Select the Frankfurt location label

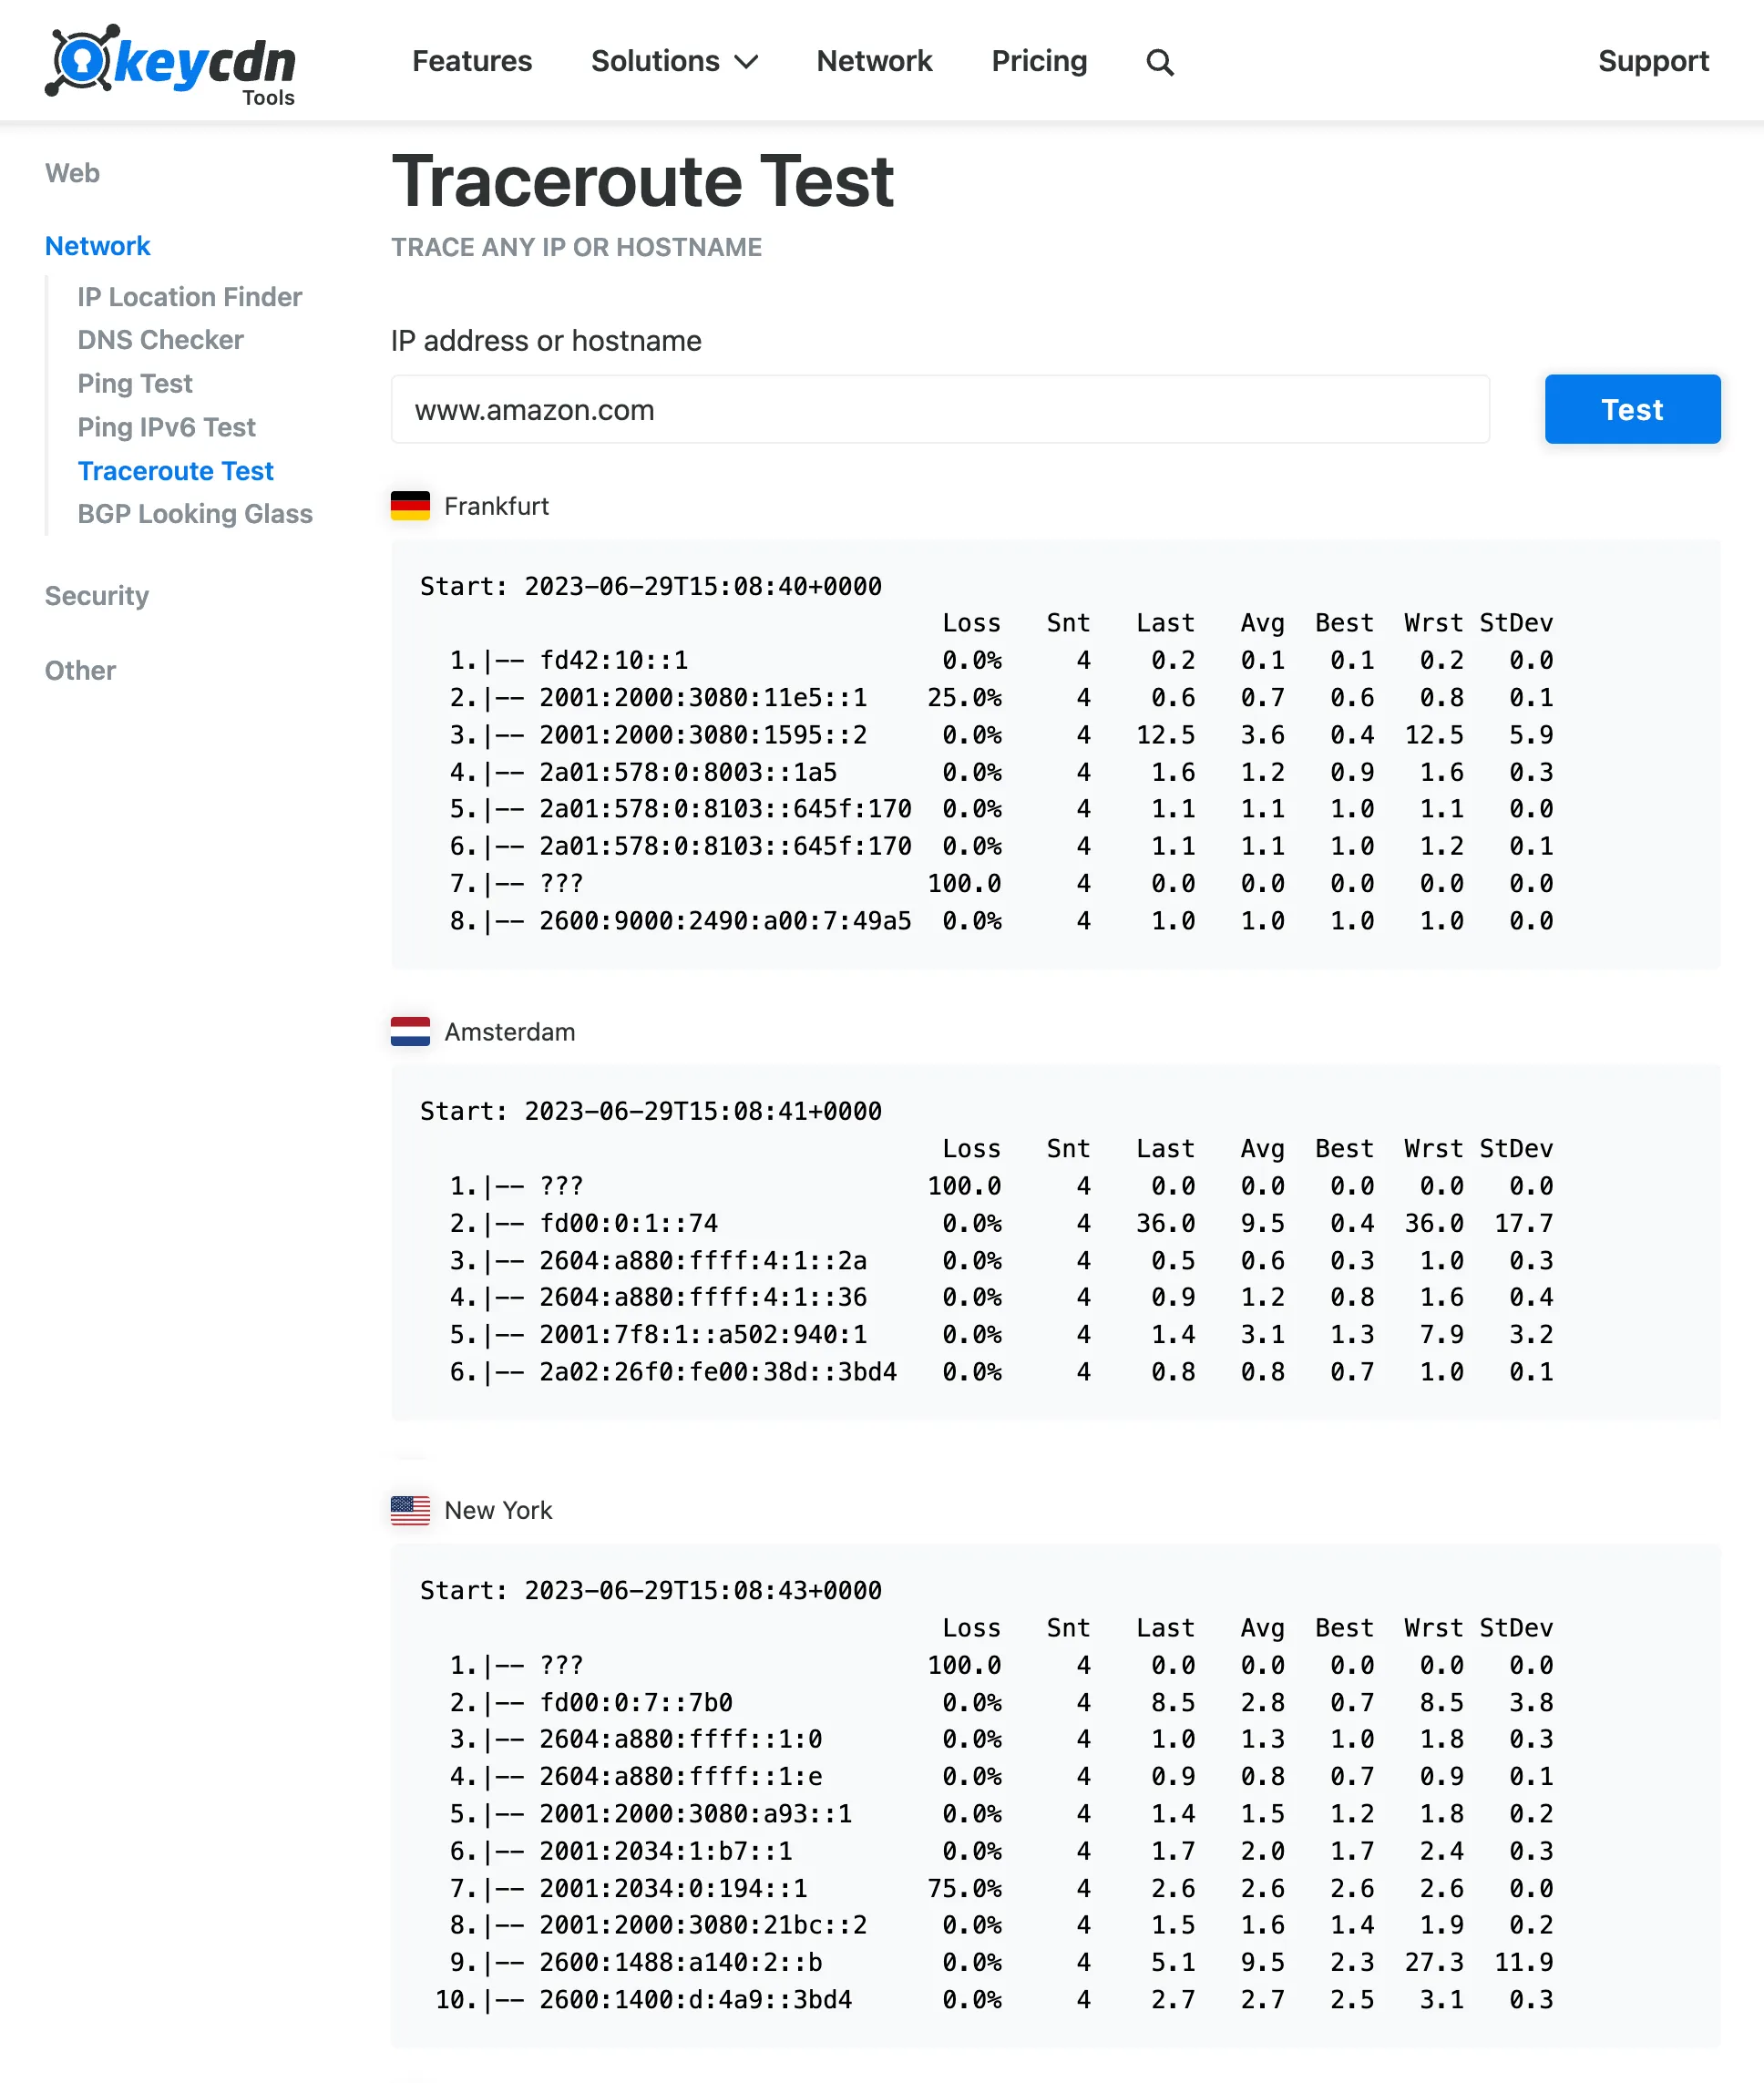(x=497, y=506)
